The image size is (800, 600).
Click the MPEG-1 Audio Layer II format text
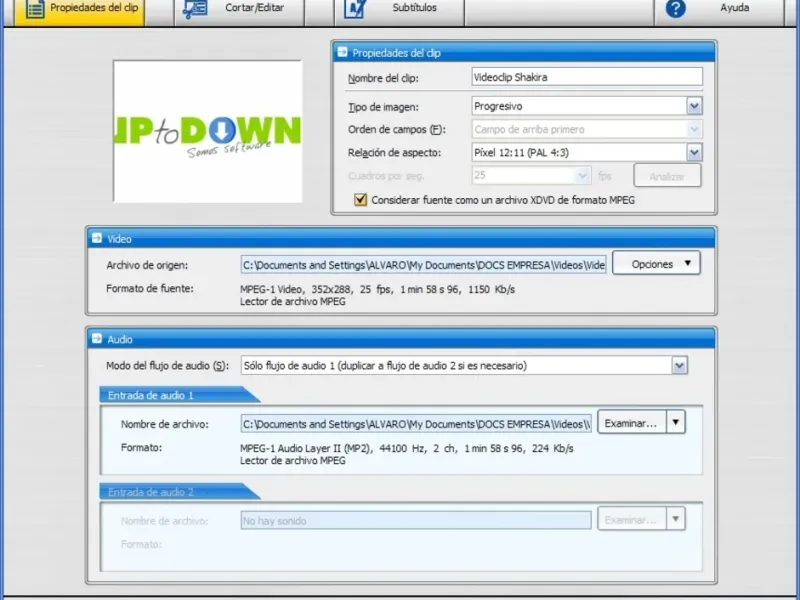407,448
